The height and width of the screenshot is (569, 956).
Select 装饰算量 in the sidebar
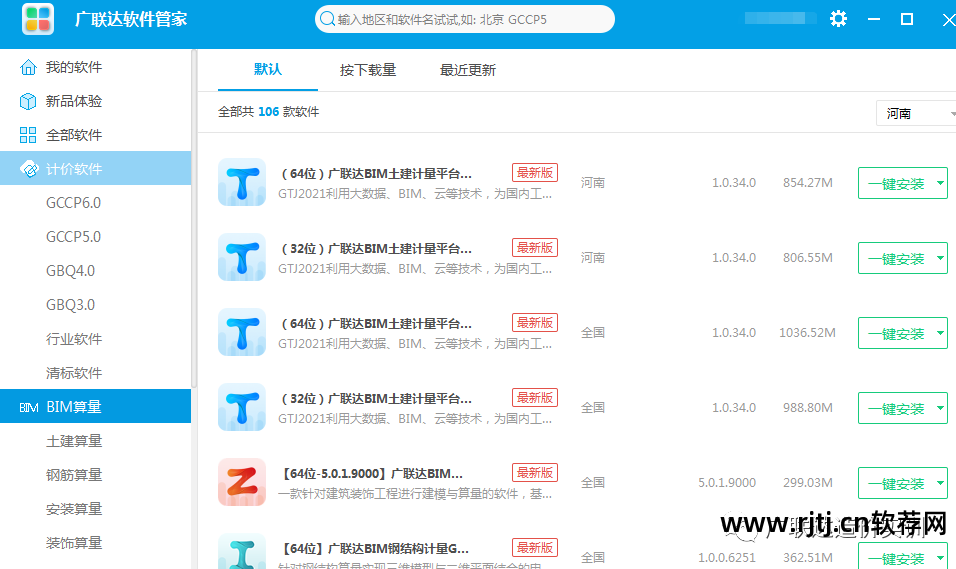(74, 543)
